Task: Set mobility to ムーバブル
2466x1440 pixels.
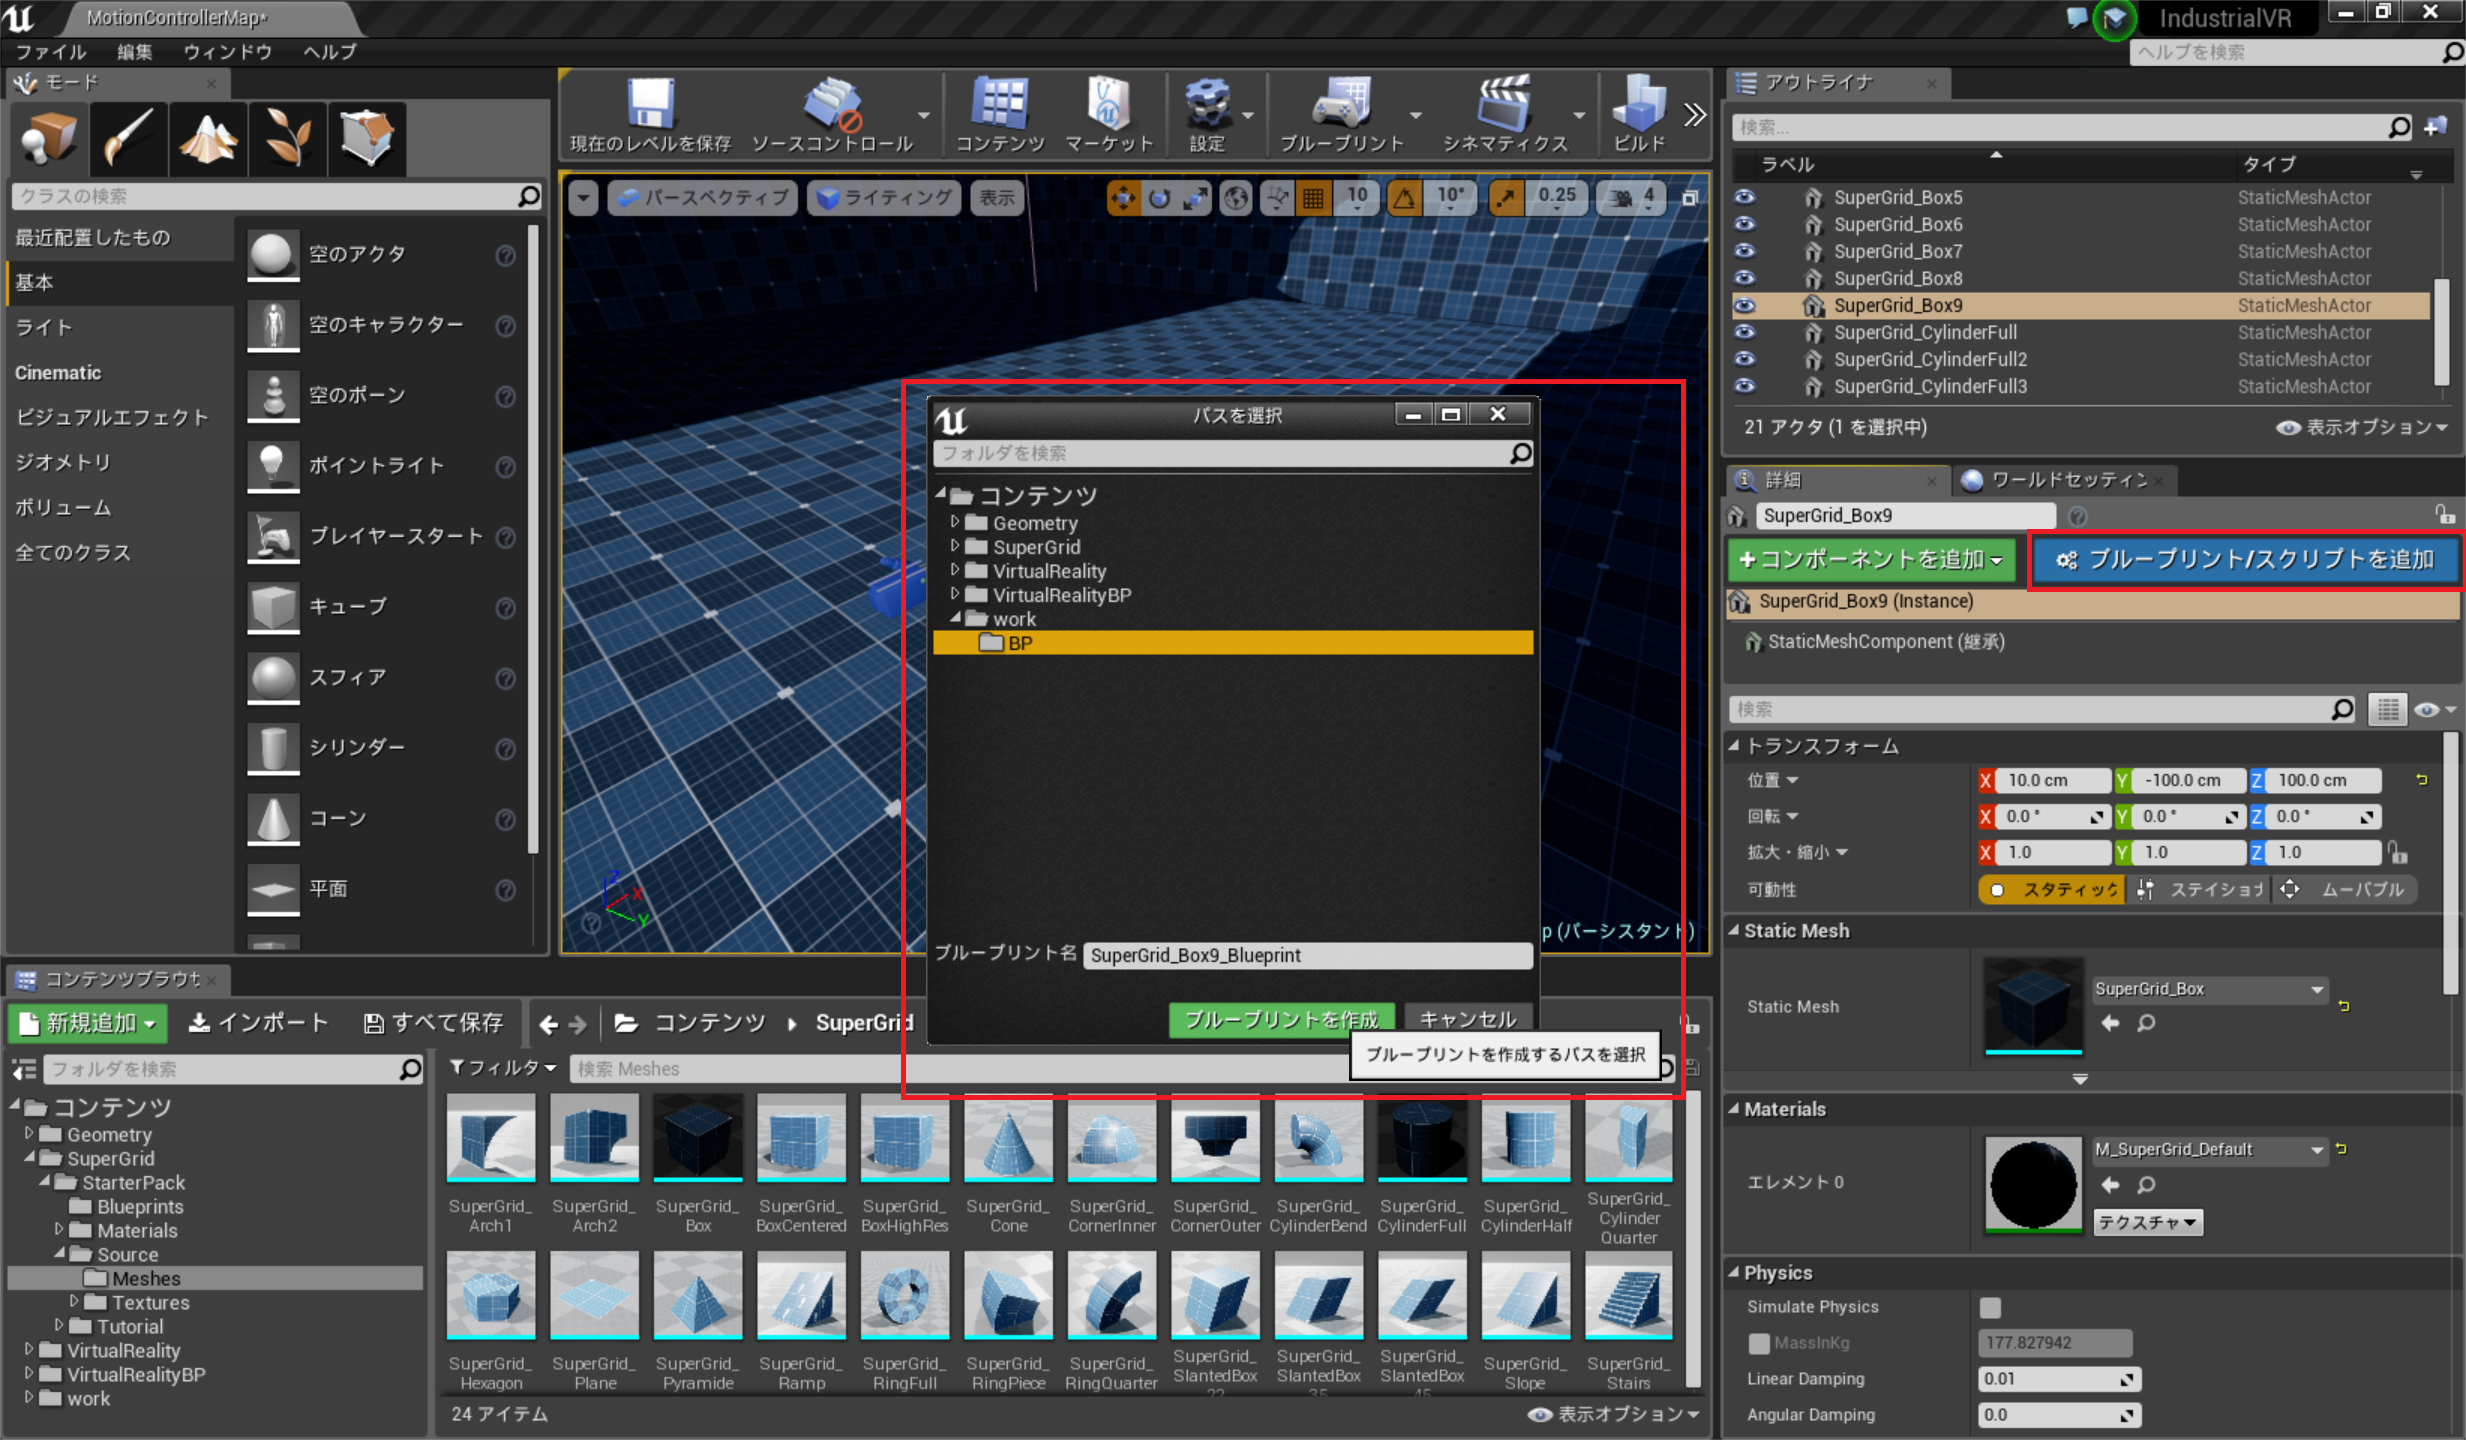Action: (x=2346, y=889)
